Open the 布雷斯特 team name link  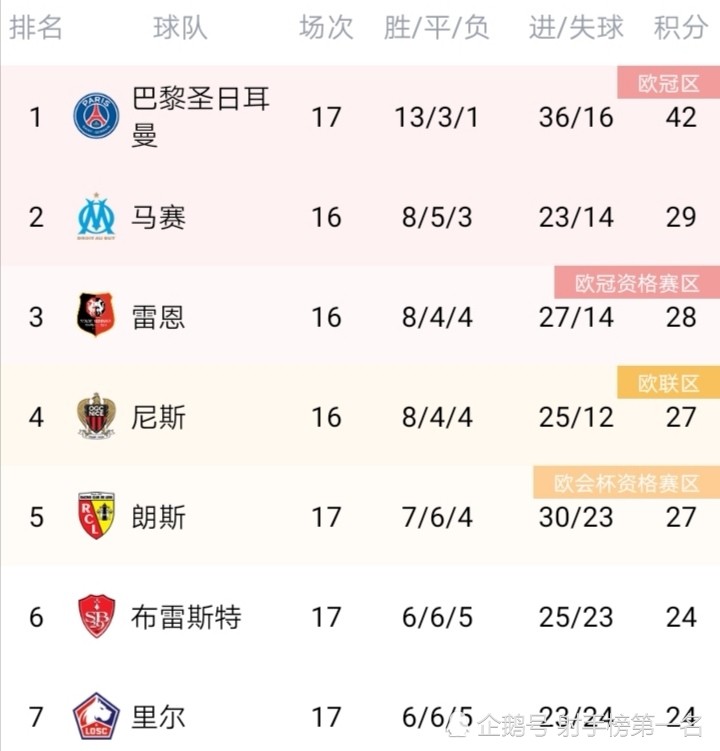[186, 617]
